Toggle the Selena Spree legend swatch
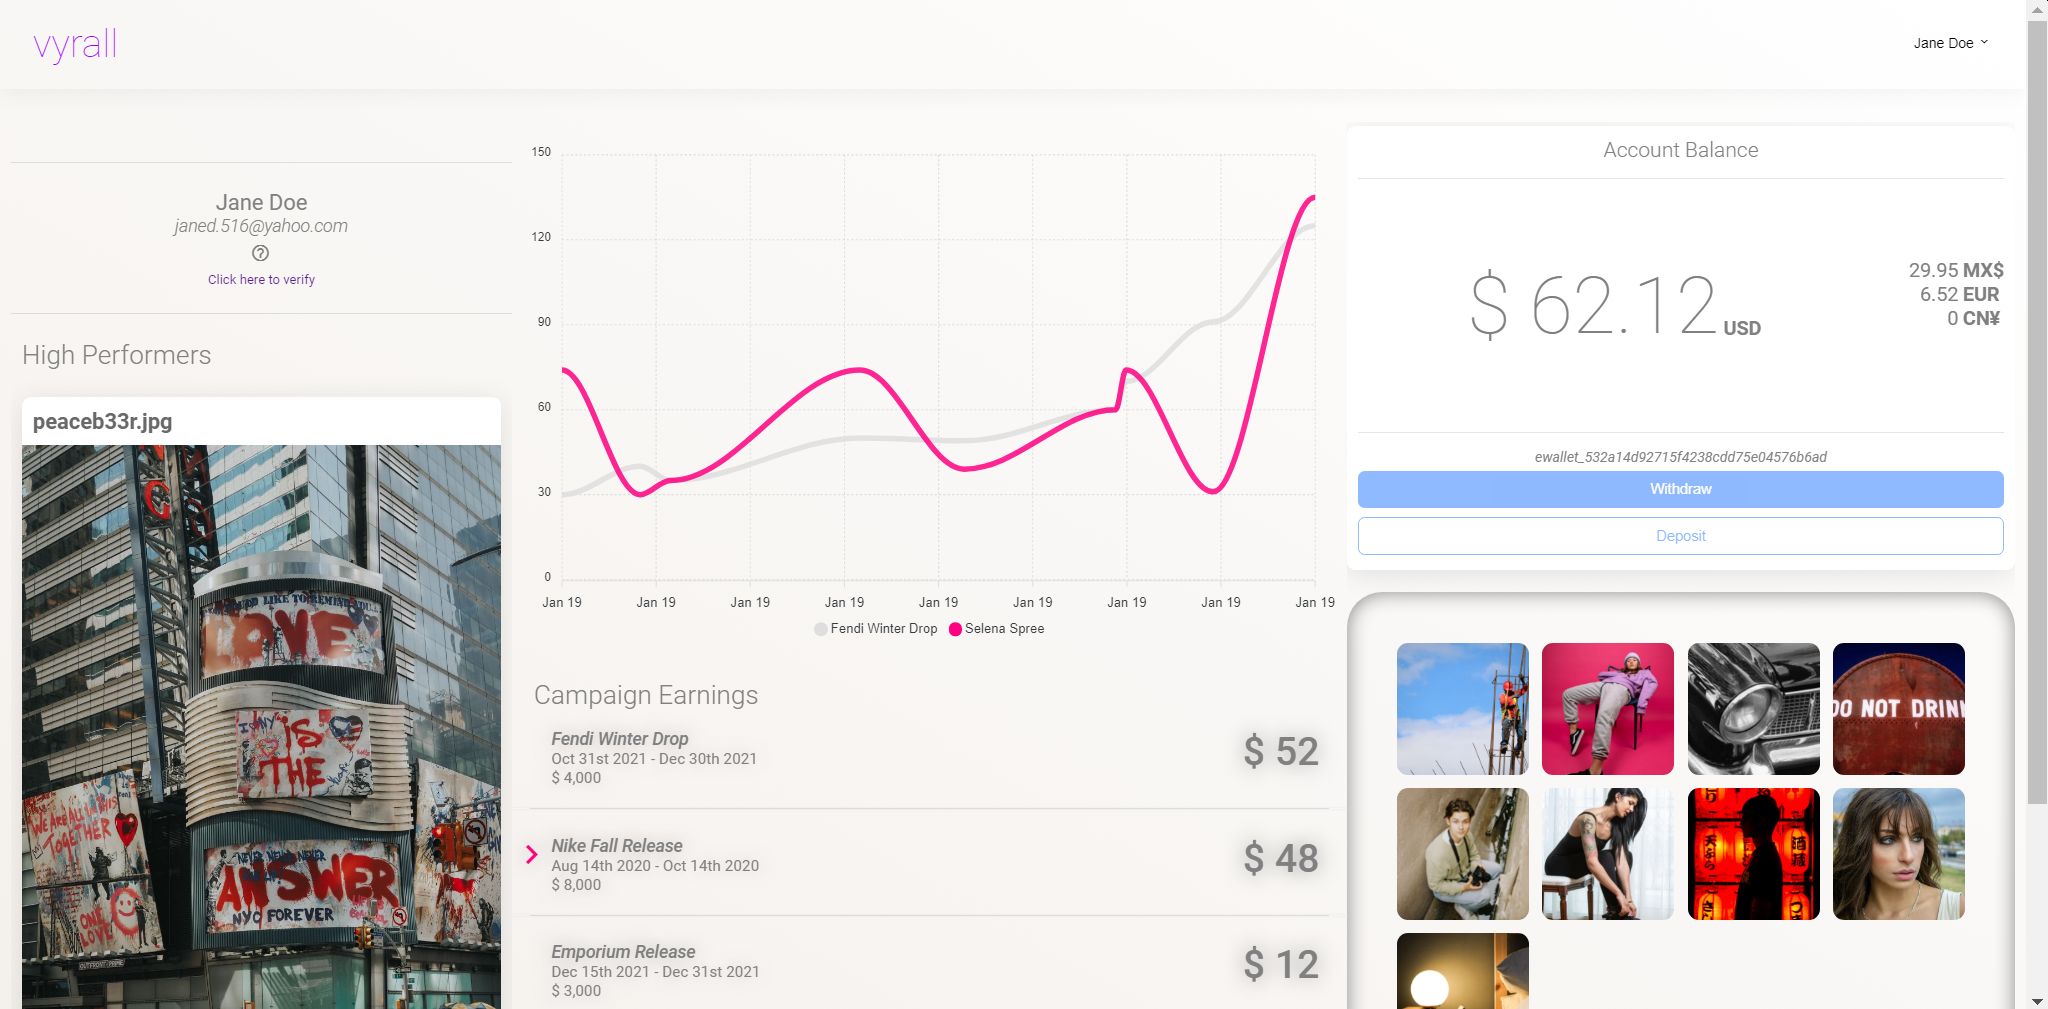Screen dimensions: 2048x1009 coord(955,629)
